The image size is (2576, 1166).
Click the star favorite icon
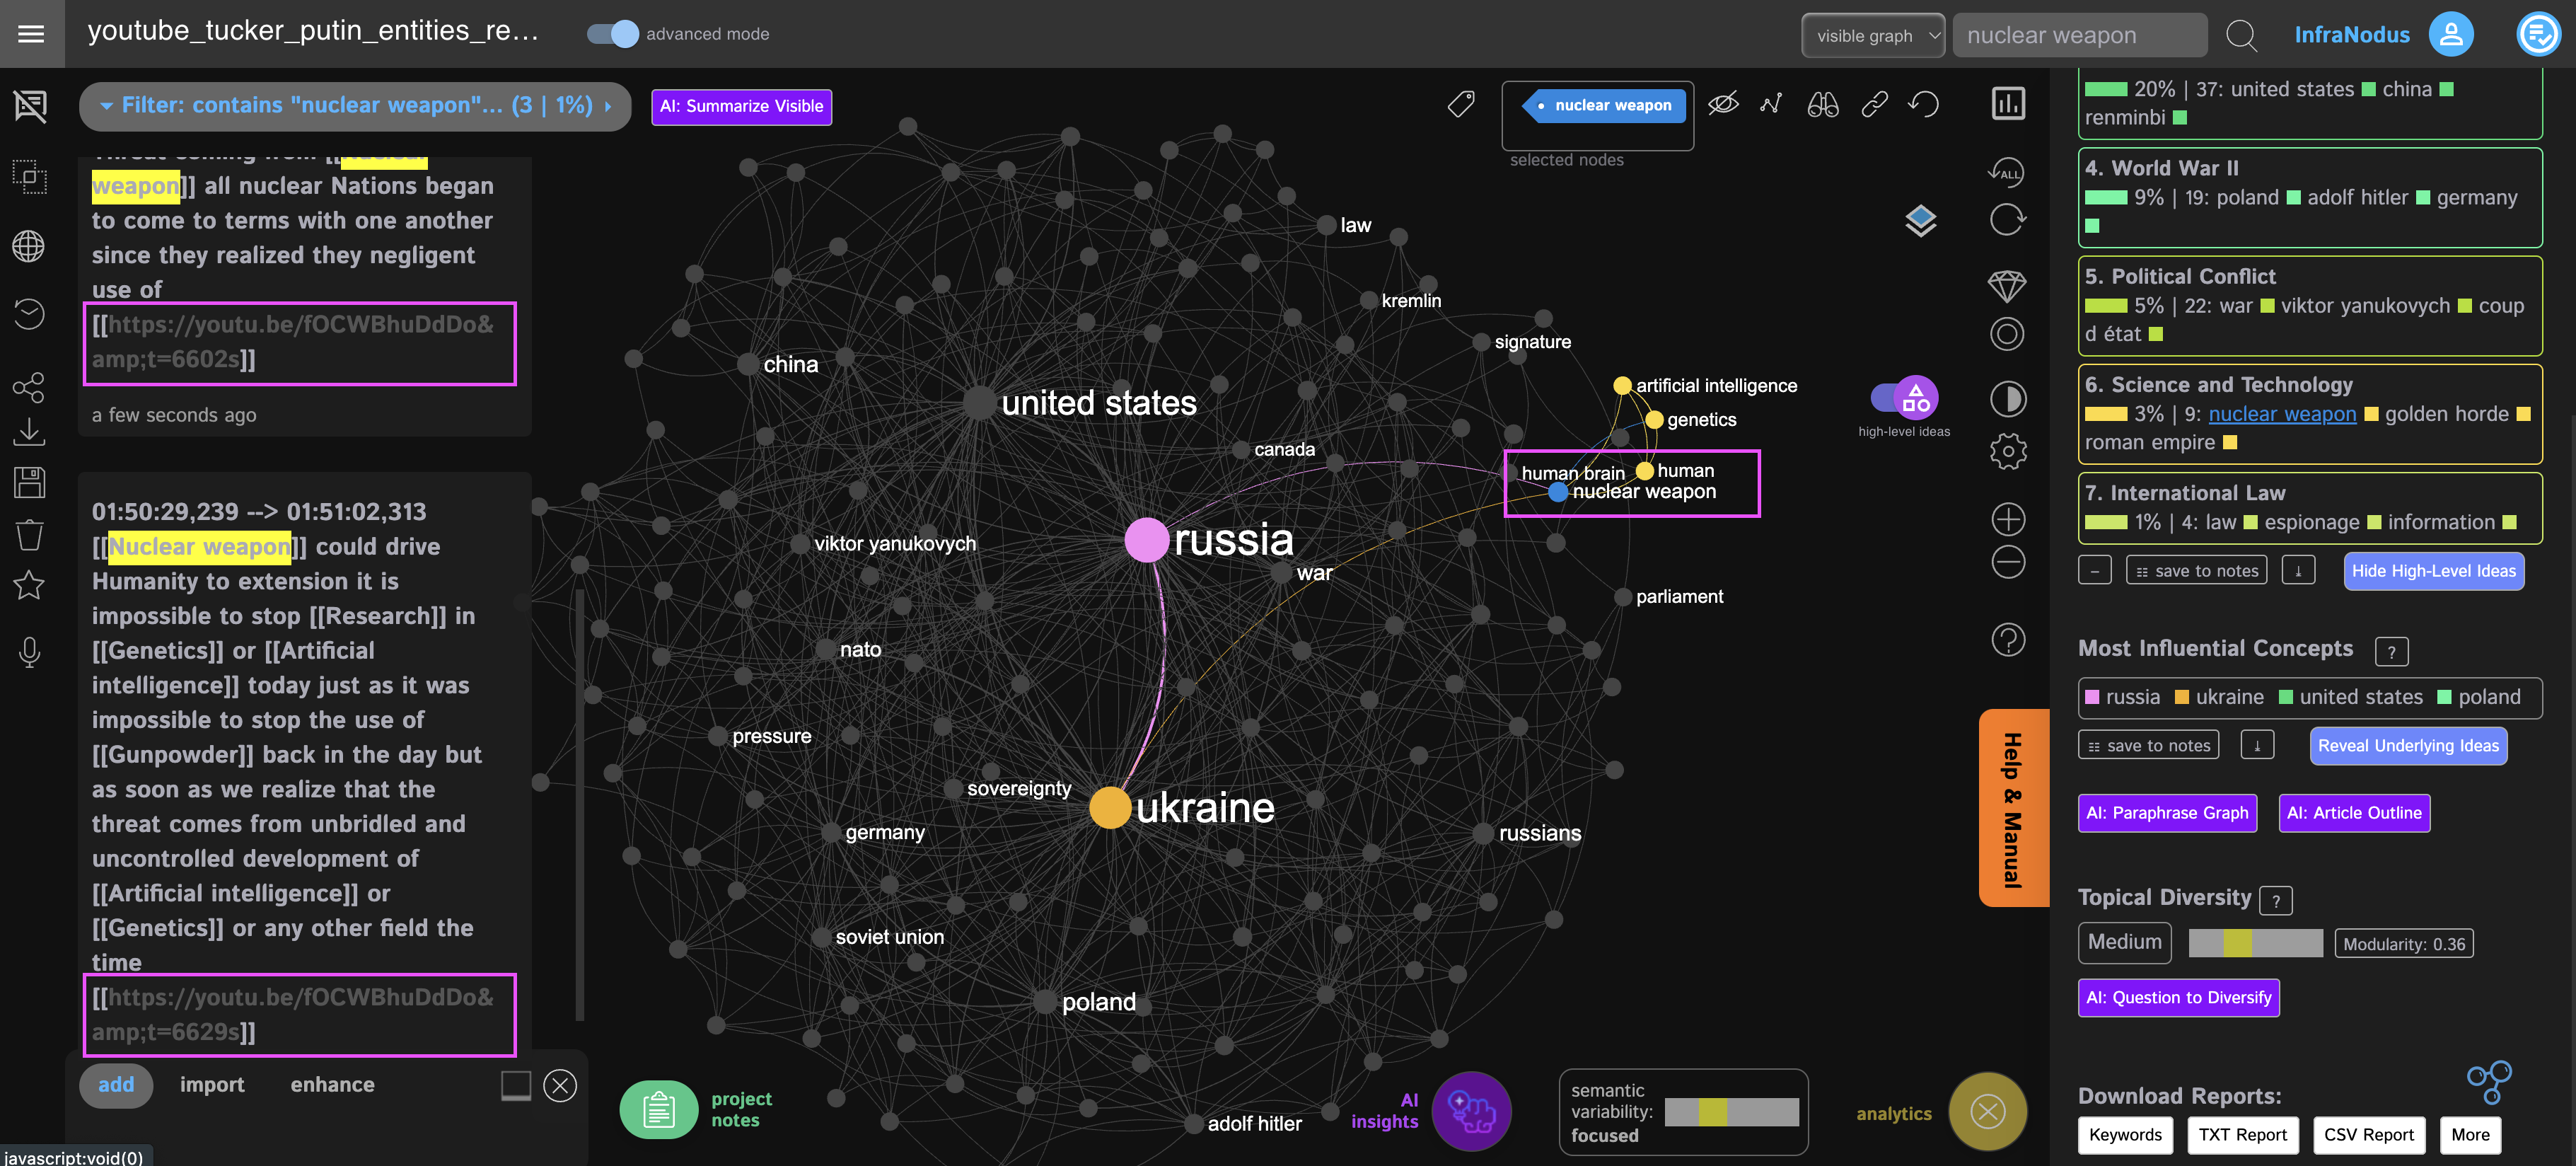point(29,585)
